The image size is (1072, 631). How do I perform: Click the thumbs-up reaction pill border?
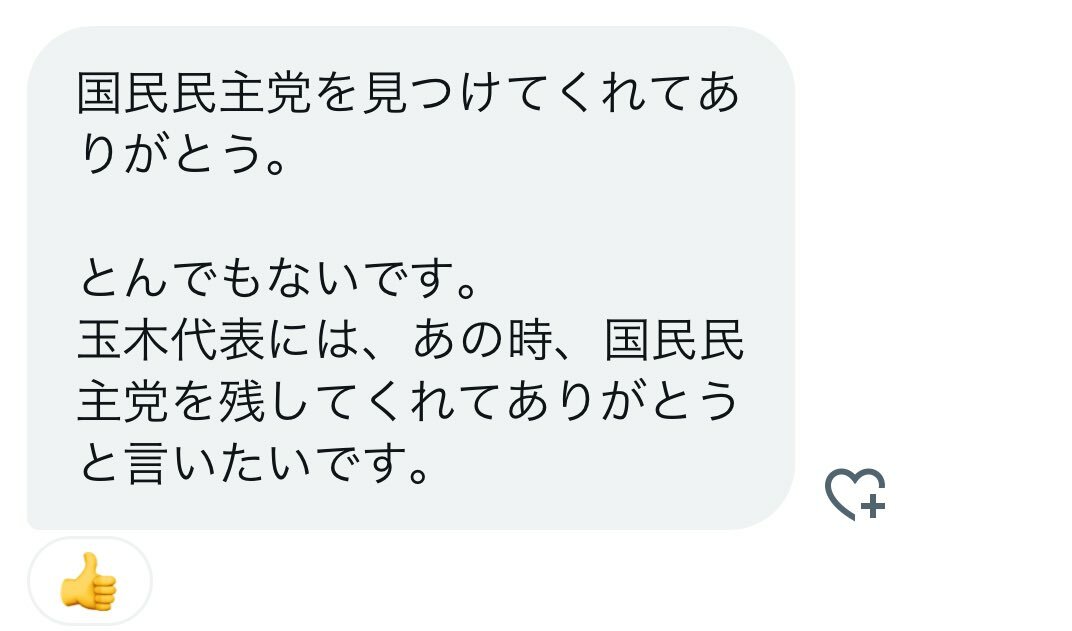(x=90, y=581)
